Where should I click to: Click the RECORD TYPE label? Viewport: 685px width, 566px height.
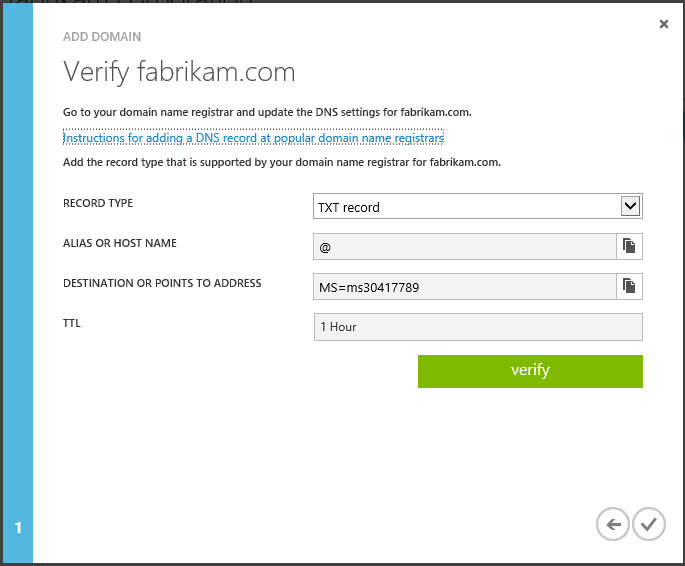98,204
